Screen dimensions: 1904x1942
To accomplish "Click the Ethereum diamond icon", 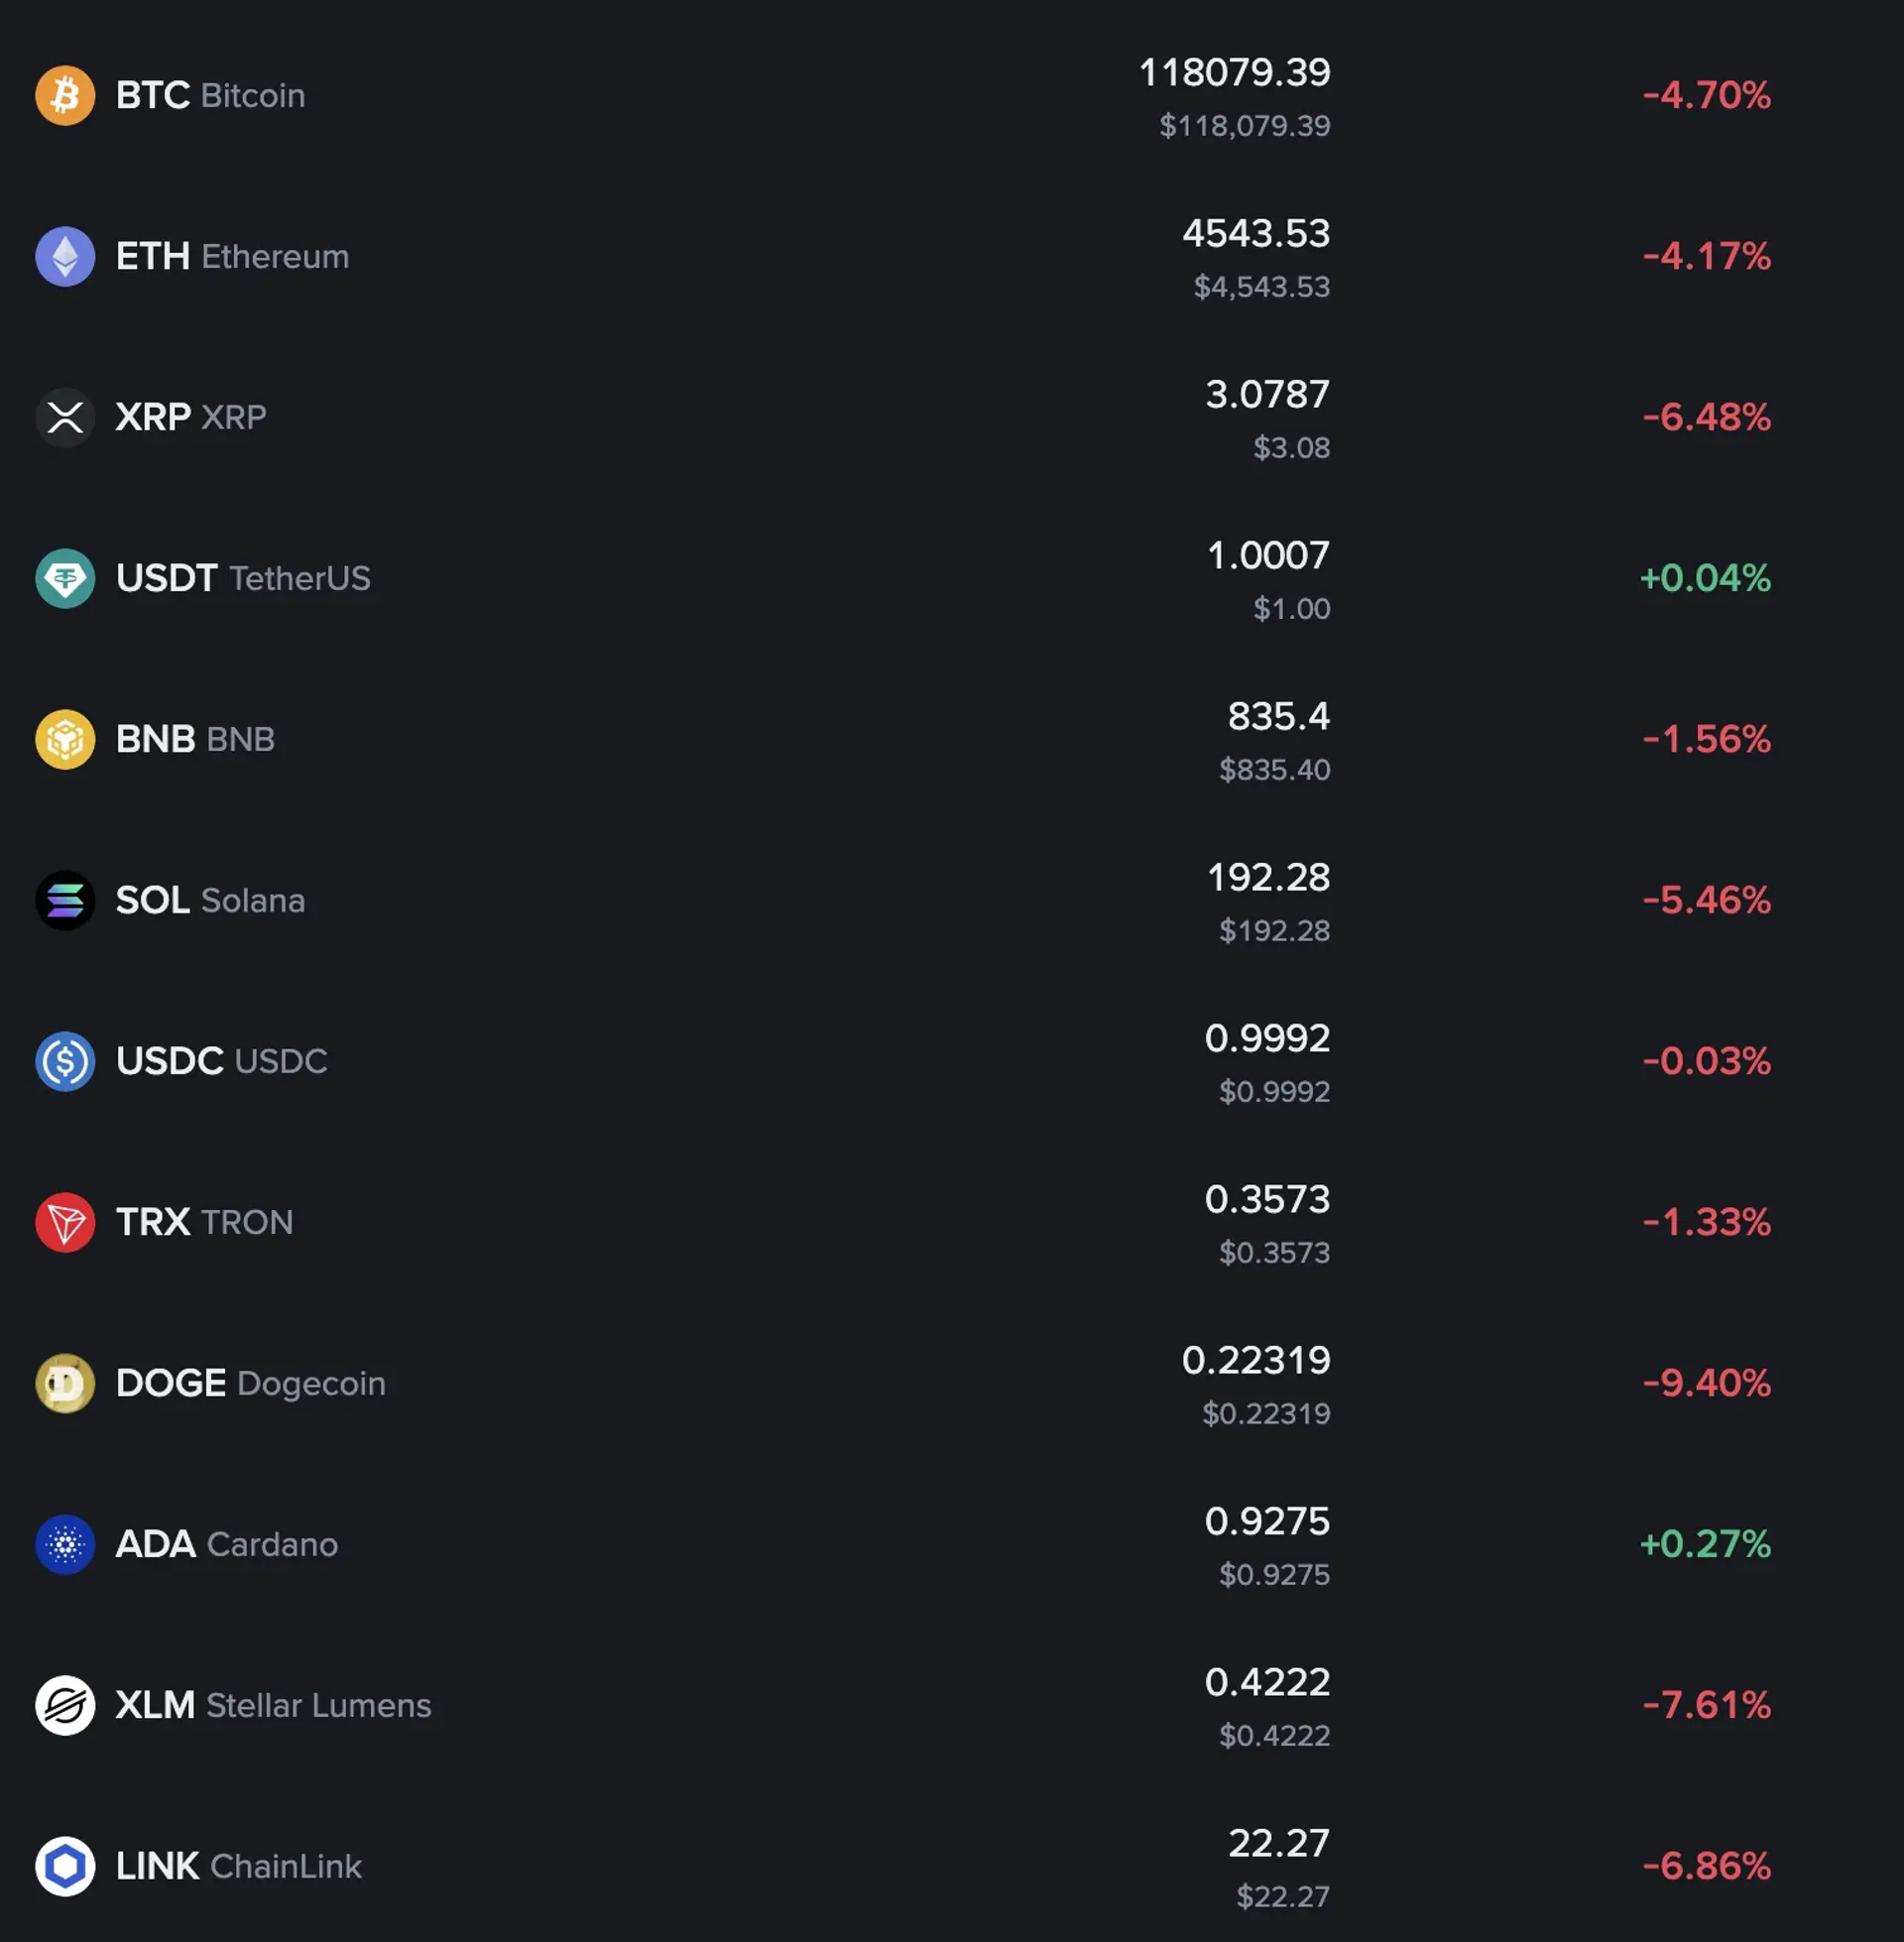I will tap(65, 257).
